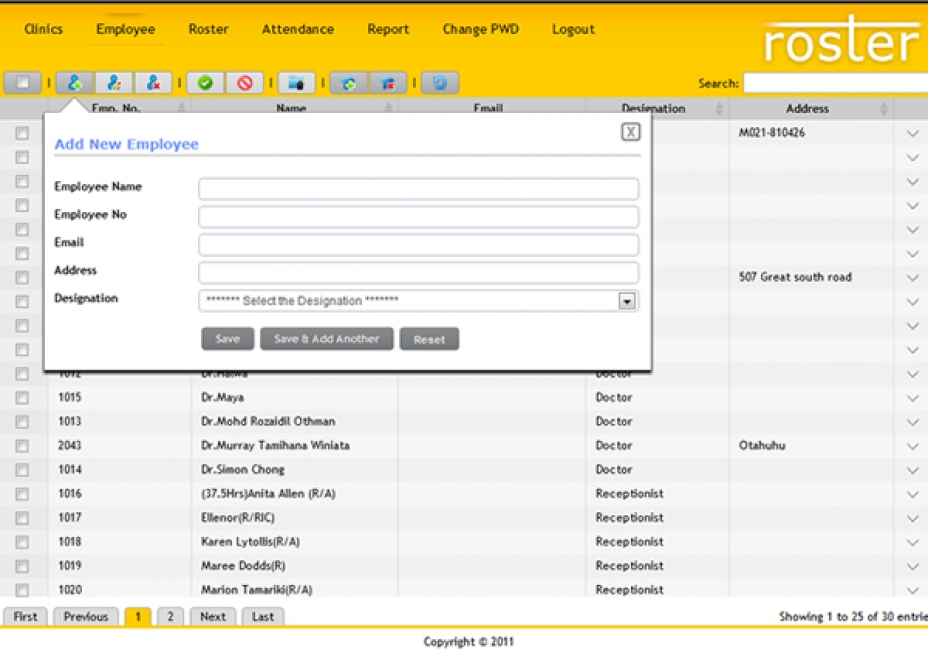
Task: Tick checkbox for Marion Tamariki row
Action: coord(22,590)
